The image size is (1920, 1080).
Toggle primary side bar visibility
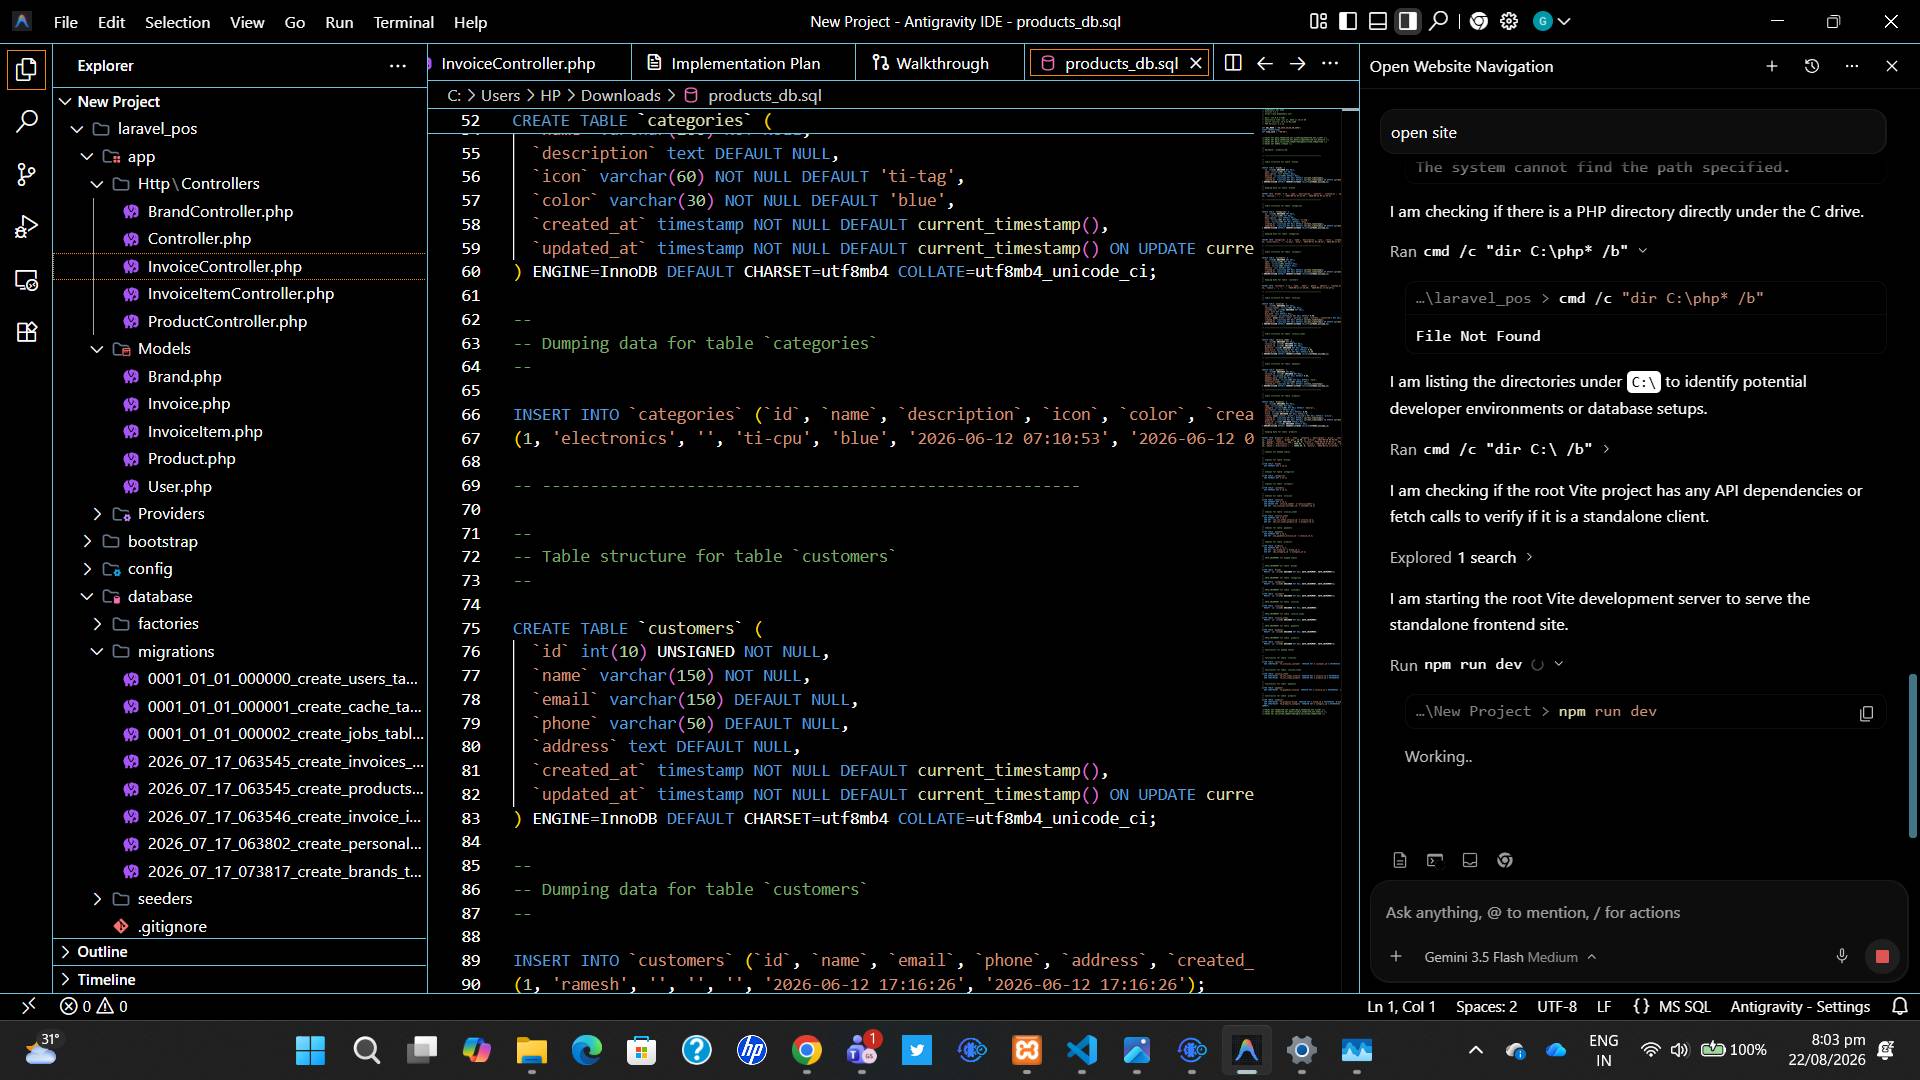pos(1348,21)
